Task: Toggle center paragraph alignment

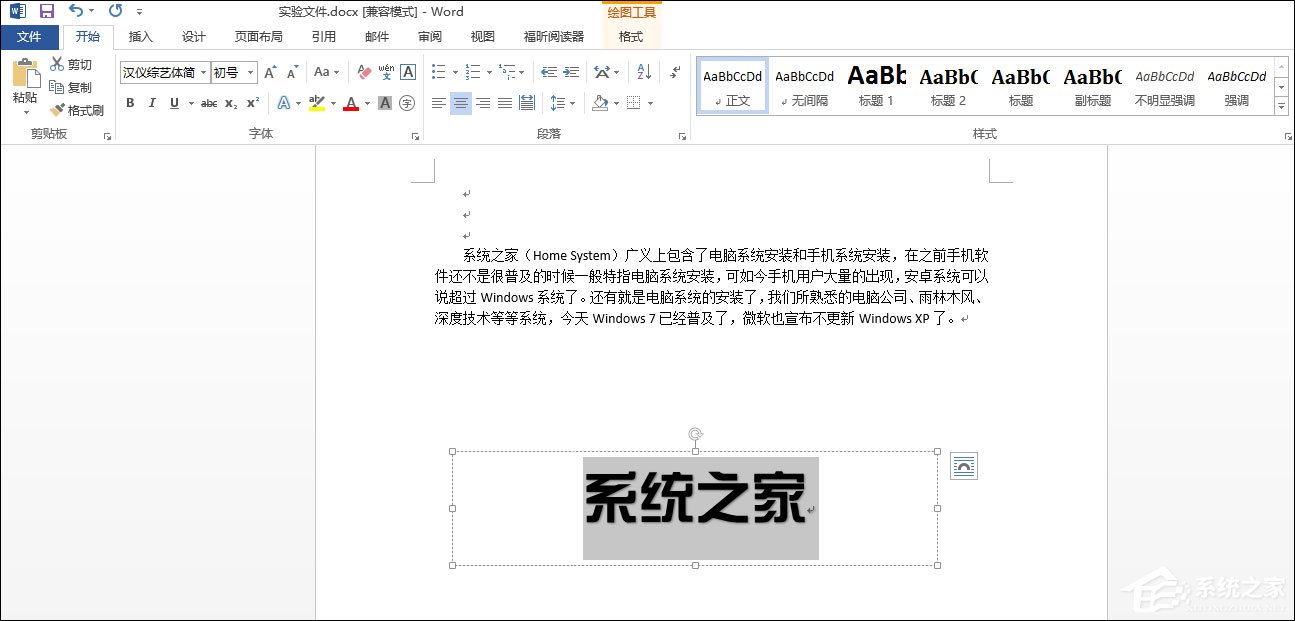Action: tap(460, 103)
